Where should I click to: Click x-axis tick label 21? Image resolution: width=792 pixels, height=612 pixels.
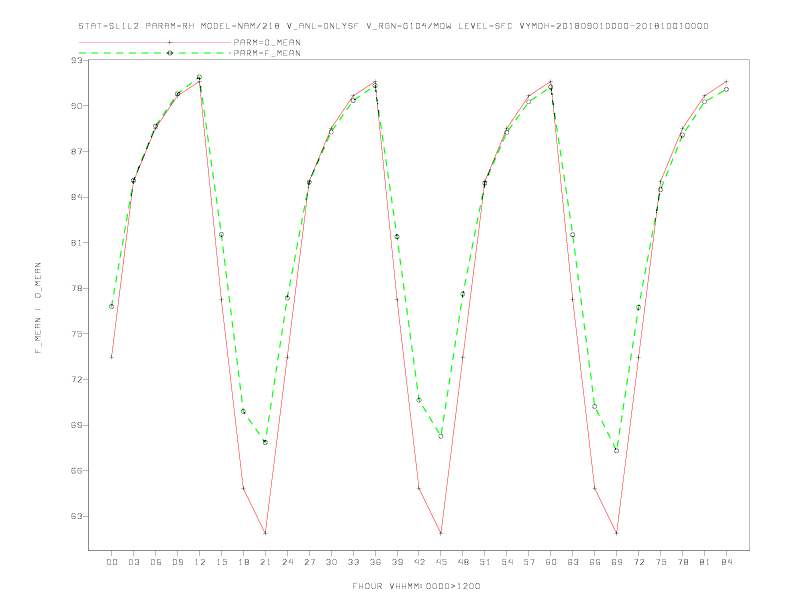[265, 562]
